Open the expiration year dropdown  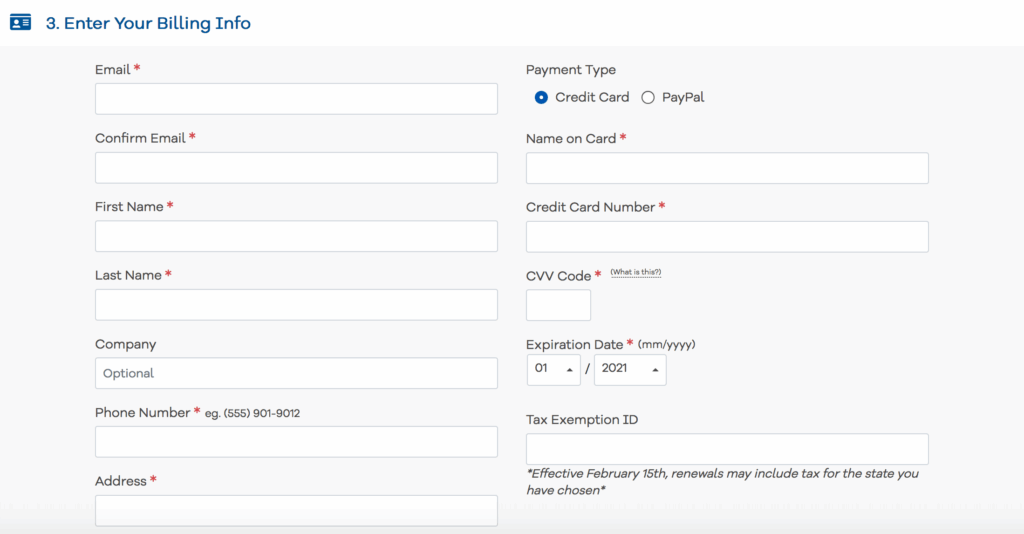(630, 369)
